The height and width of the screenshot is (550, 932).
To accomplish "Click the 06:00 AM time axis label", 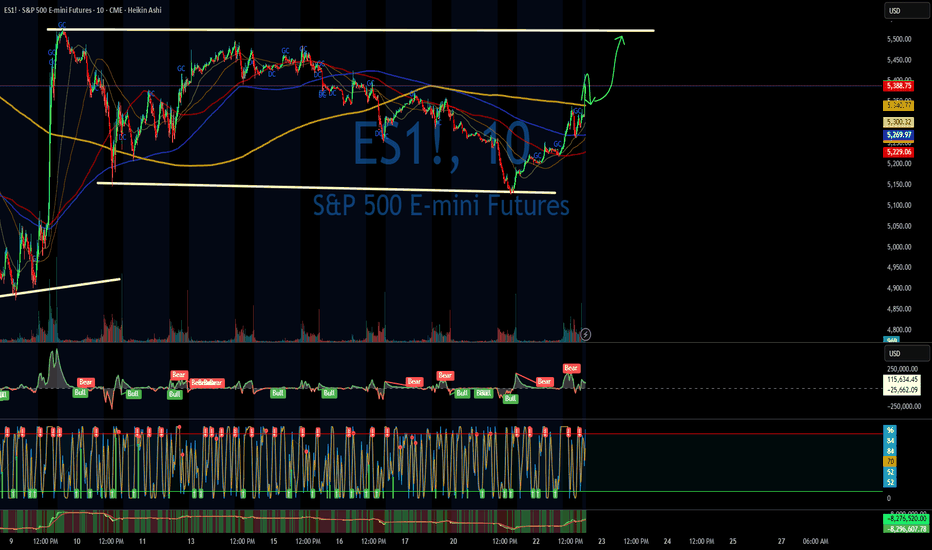I will [x=815, y=542].
